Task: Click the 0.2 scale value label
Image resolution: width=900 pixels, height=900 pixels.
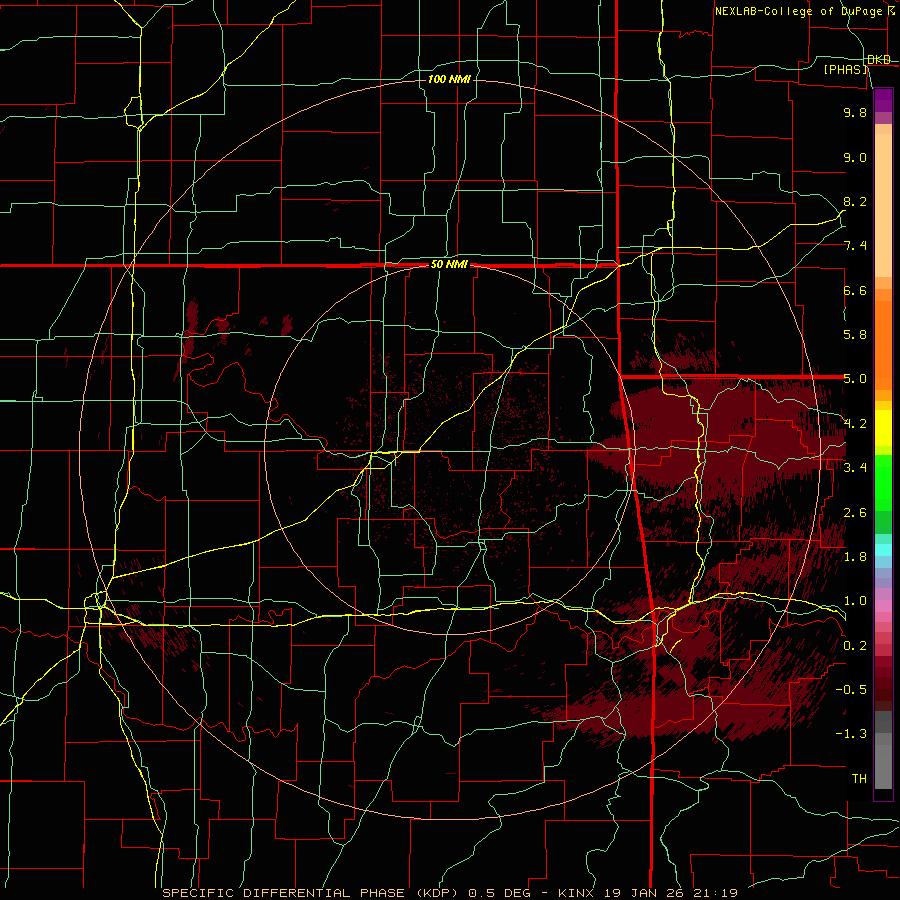Action: click(x=855, y=646)
